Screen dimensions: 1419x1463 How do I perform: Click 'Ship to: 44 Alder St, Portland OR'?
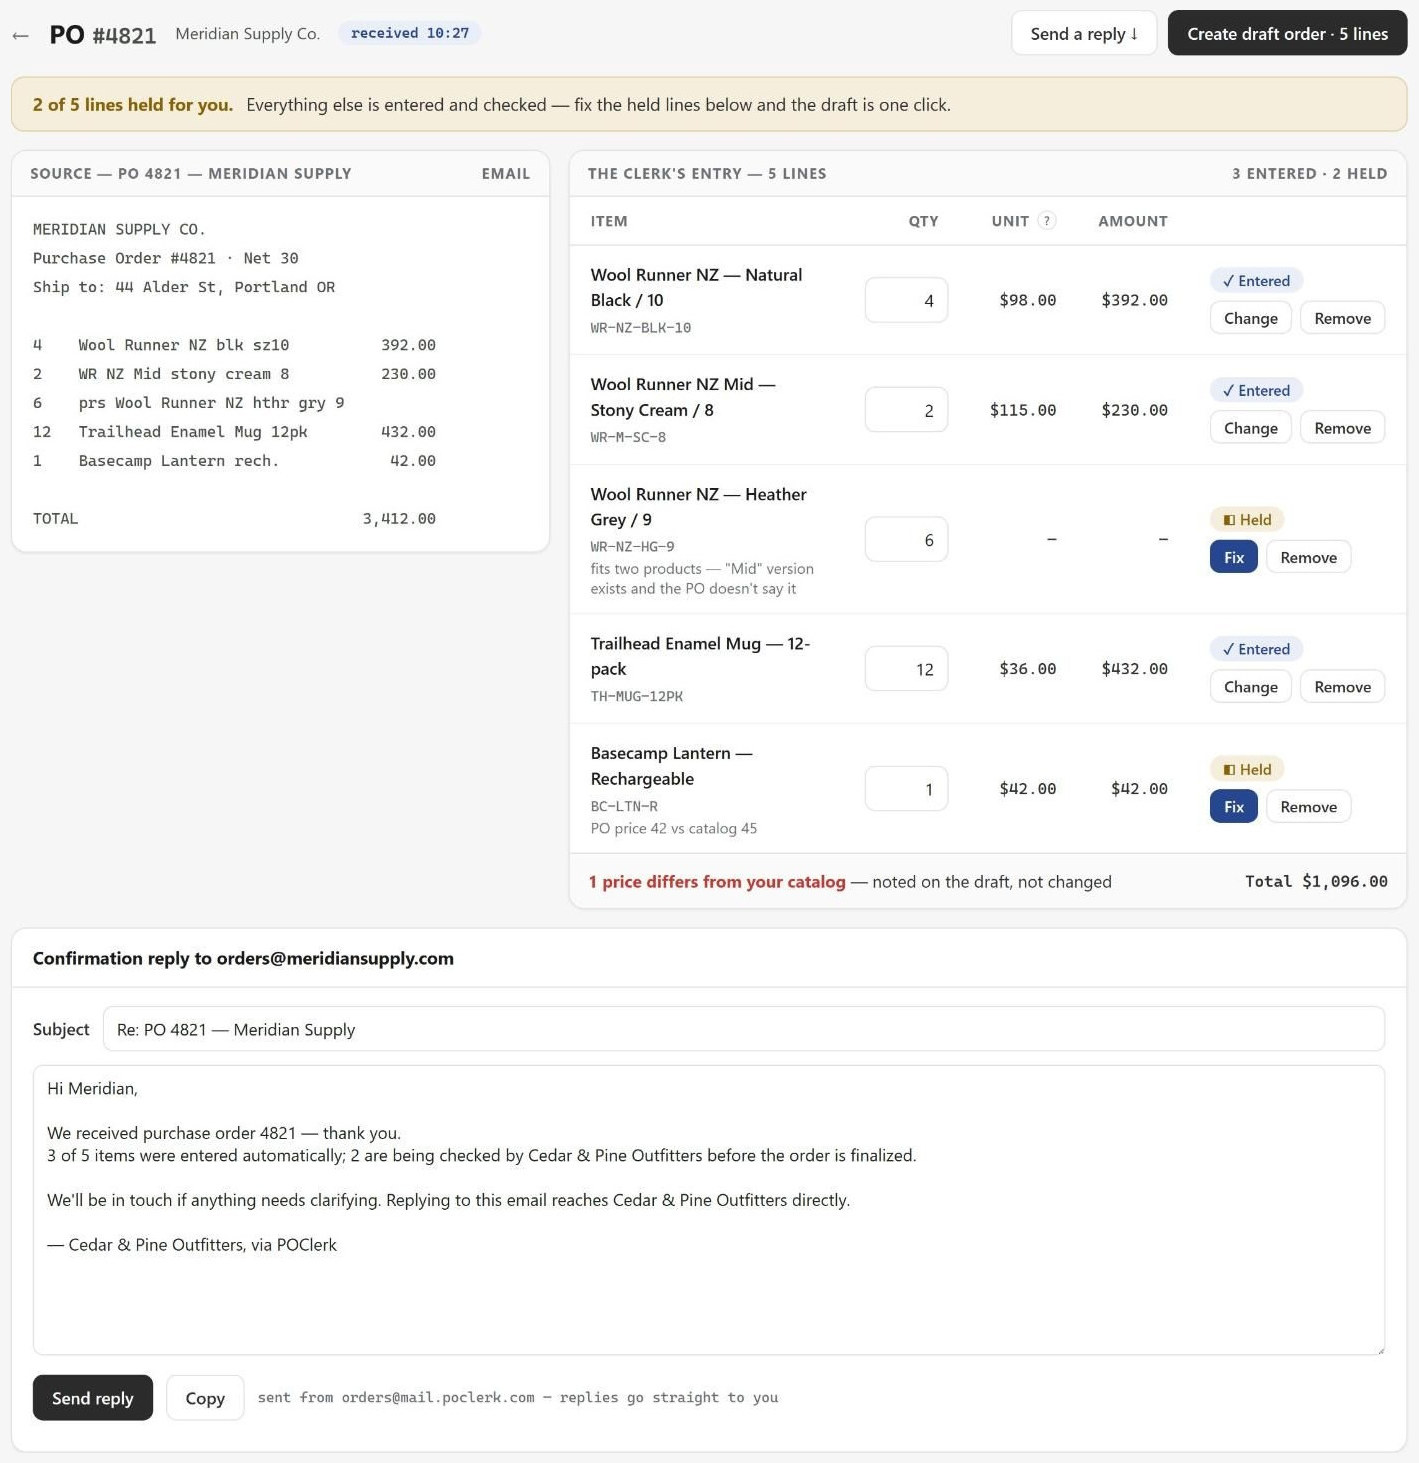coord(184,287)
